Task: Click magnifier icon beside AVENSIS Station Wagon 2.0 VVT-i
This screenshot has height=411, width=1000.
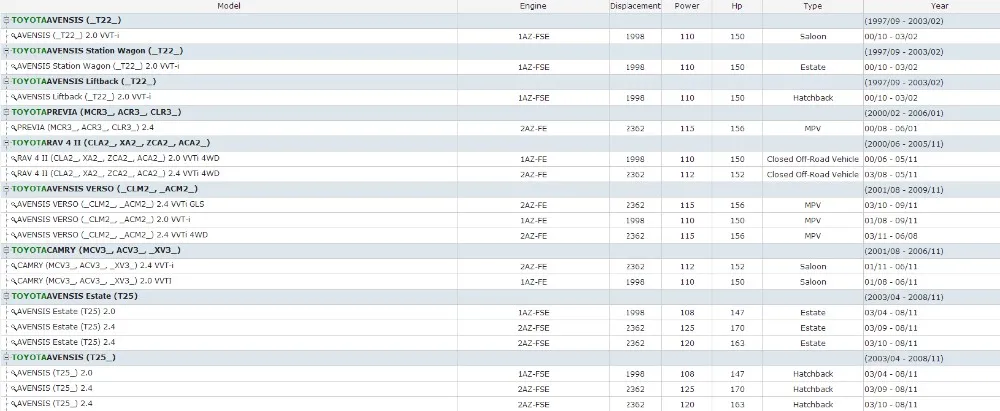Action: click(14, 66)
